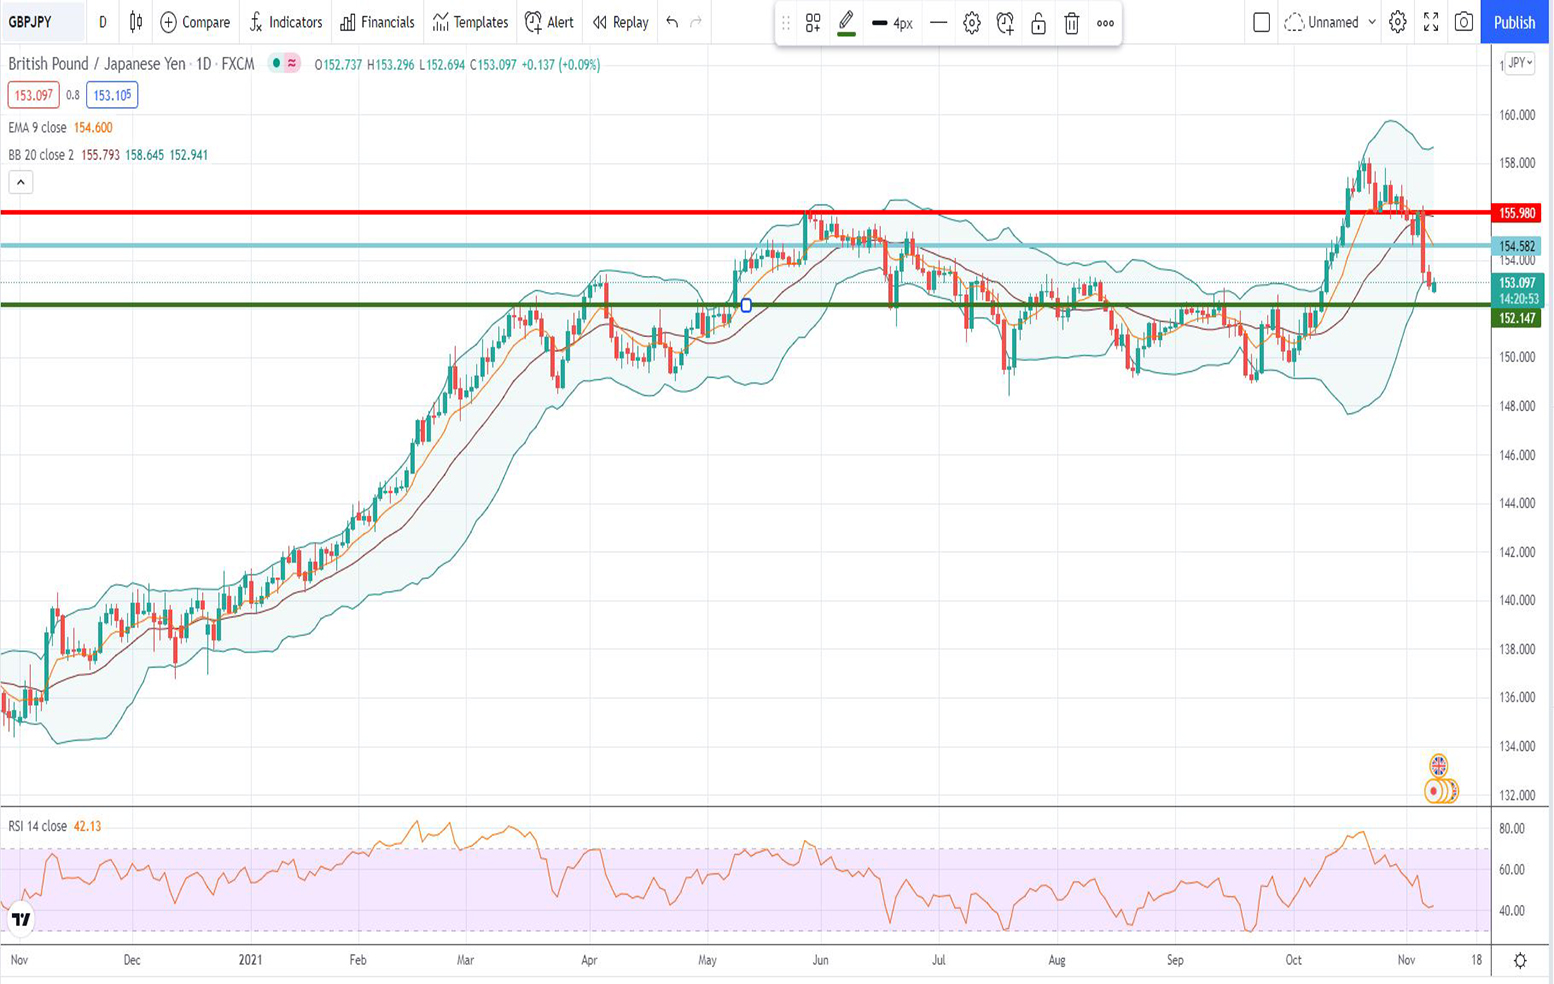Click the undo arrow icon

pos(672,22)
